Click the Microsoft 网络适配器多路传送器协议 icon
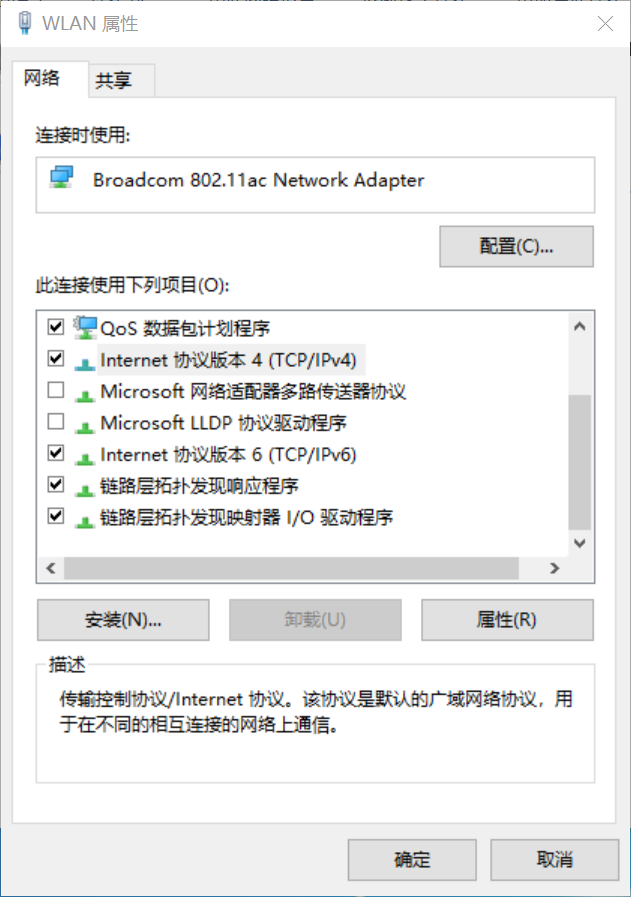 86,392
